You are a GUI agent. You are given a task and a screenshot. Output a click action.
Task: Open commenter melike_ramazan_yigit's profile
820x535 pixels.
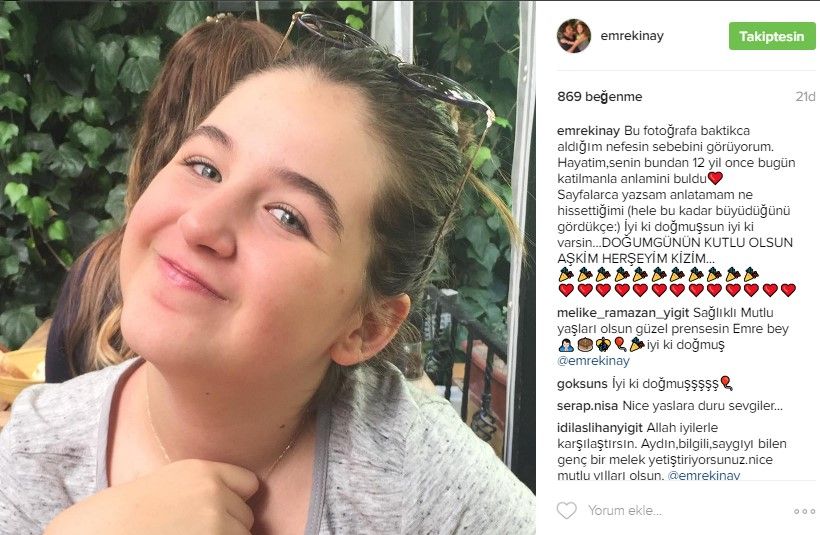pos(623,313)
